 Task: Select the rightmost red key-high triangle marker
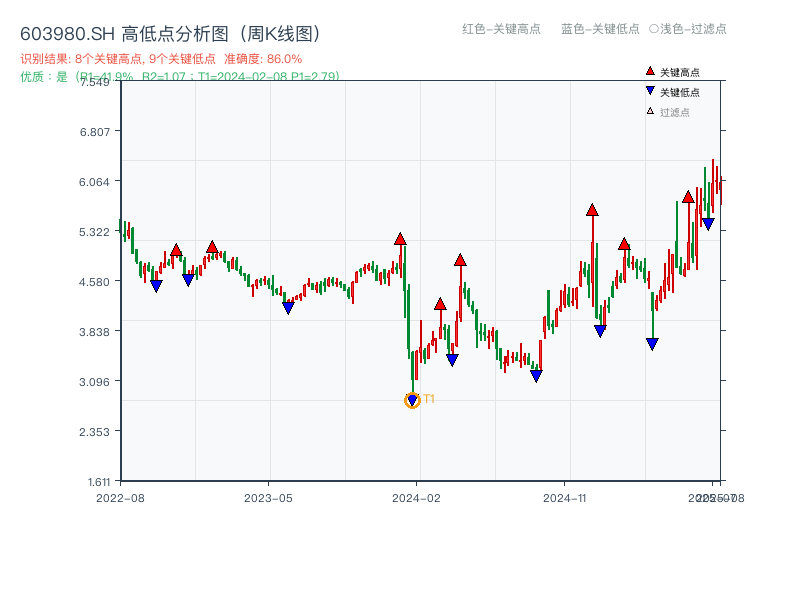pyautogui.click(x=688, y=197)
